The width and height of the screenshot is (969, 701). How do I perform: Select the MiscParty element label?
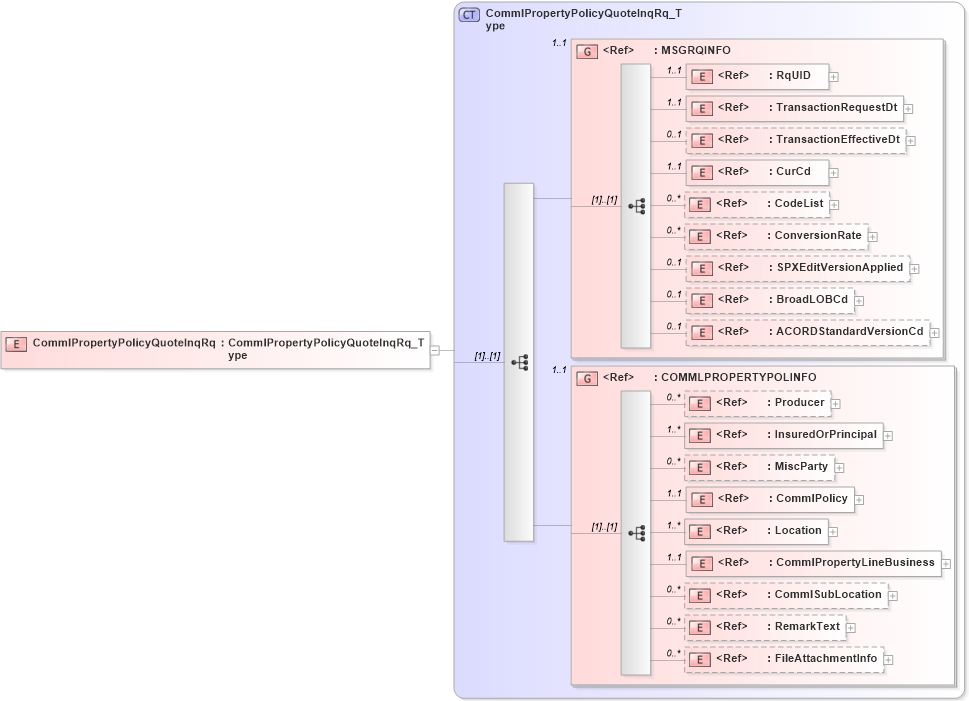800,466
